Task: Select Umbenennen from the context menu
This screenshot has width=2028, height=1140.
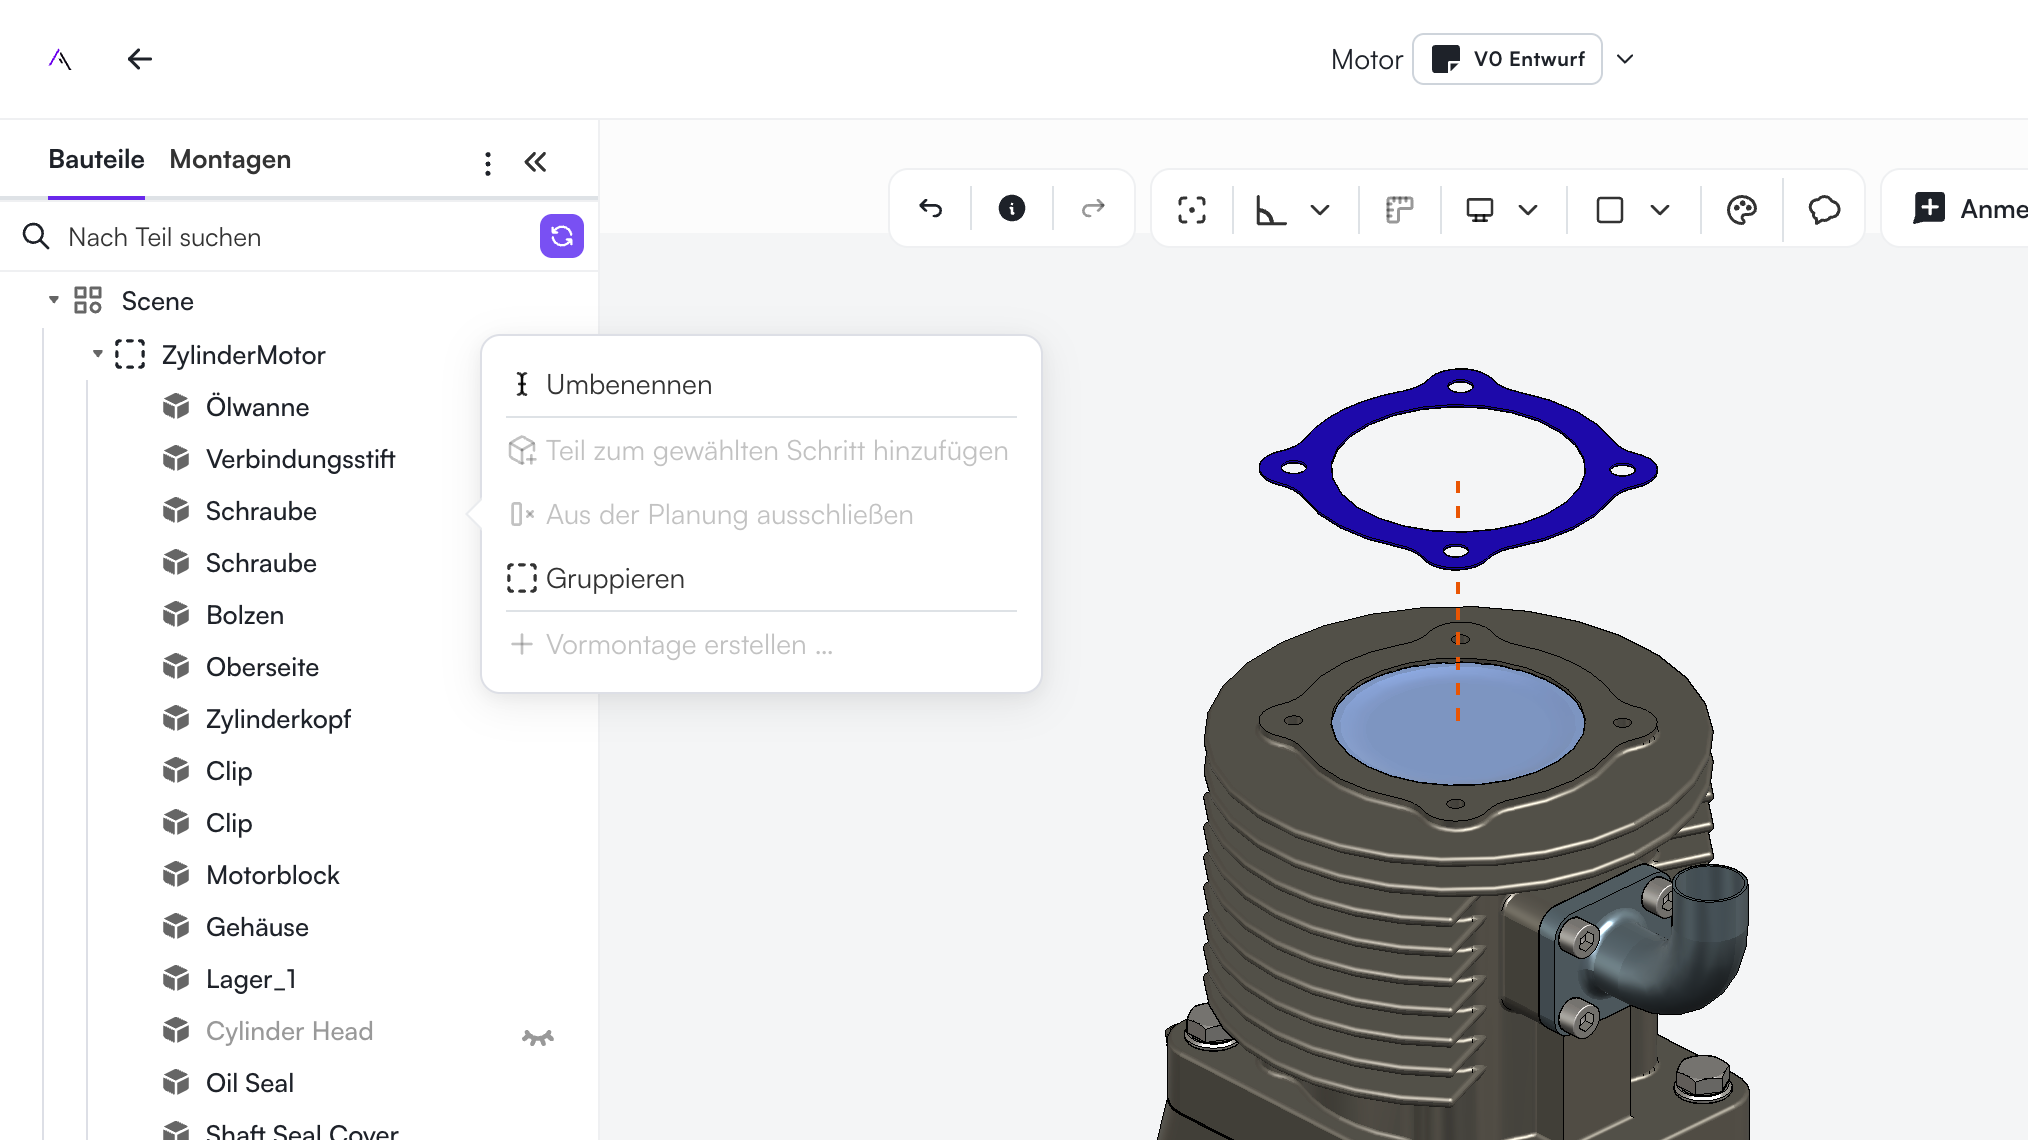Action: [x=628, y=385]
